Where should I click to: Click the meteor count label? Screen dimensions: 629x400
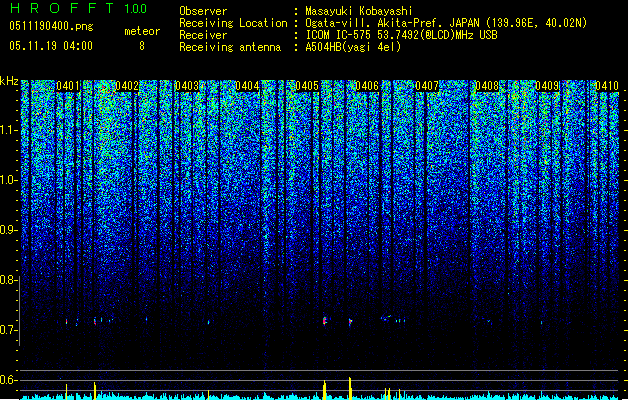point(142,31)
